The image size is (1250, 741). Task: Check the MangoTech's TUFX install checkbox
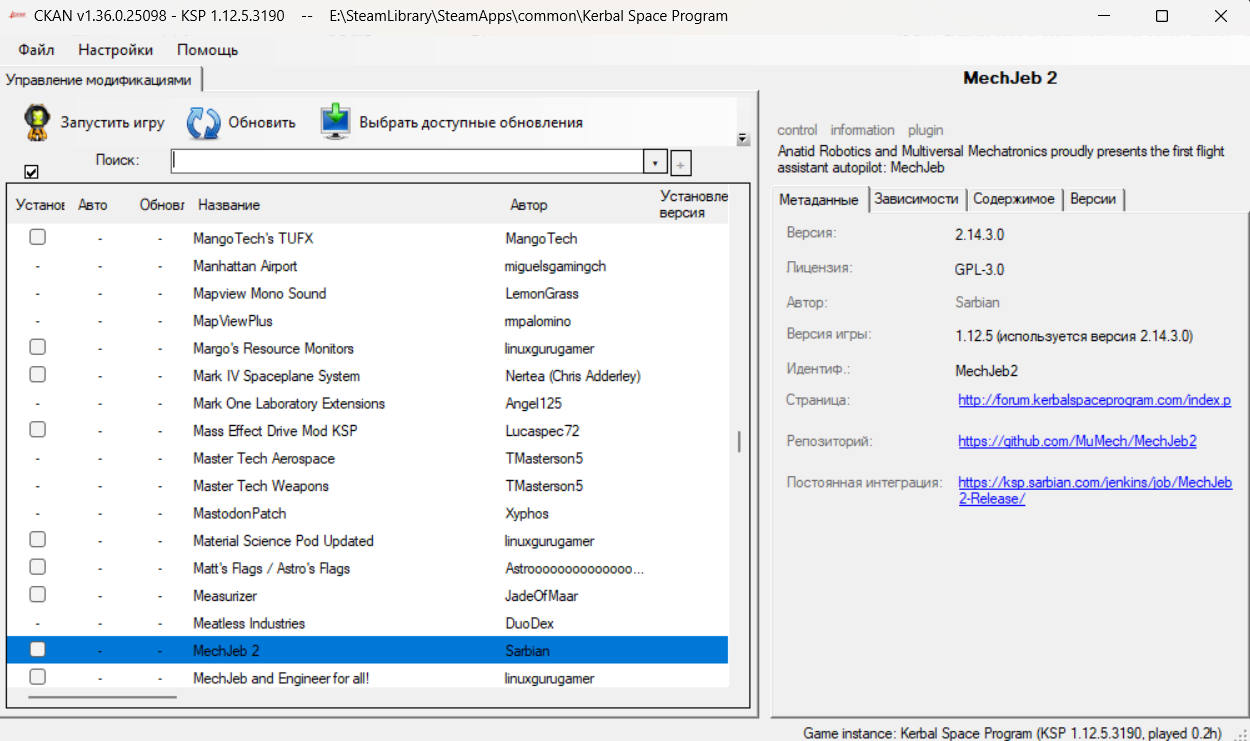[37, 238]
